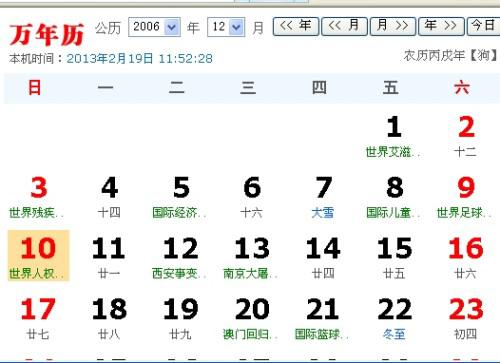Go to previous month with << 月 button
This screenshot has height=363, width=500.
(344, 26)
